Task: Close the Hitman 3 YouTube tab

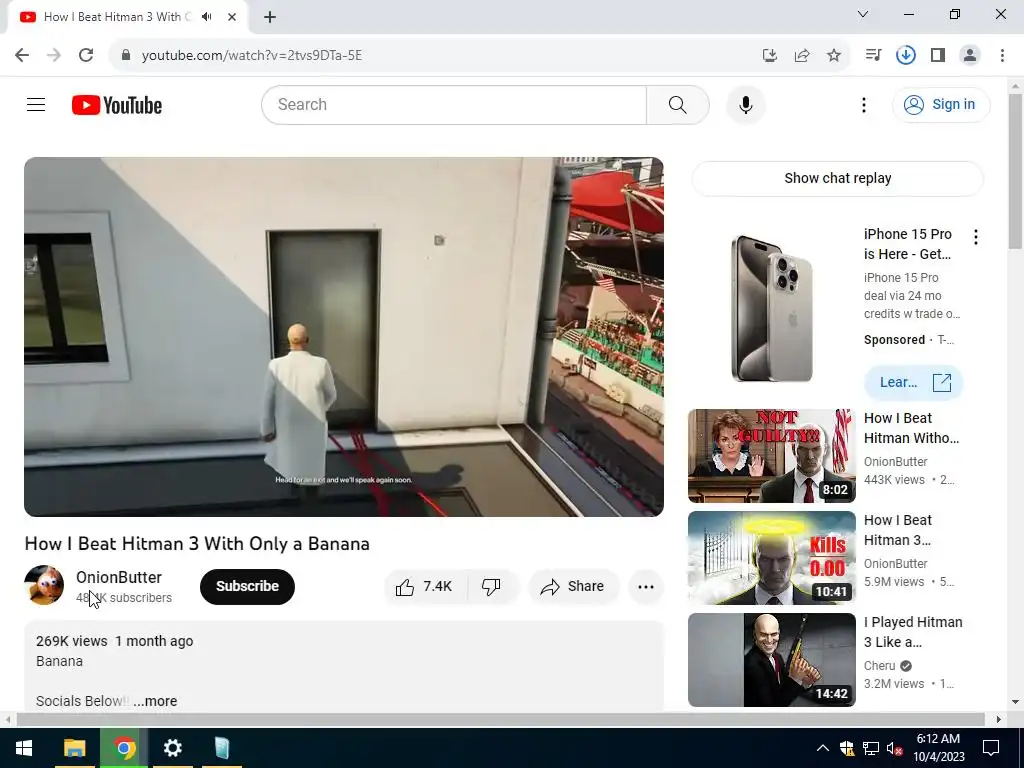Action: (x=232, y=17)
